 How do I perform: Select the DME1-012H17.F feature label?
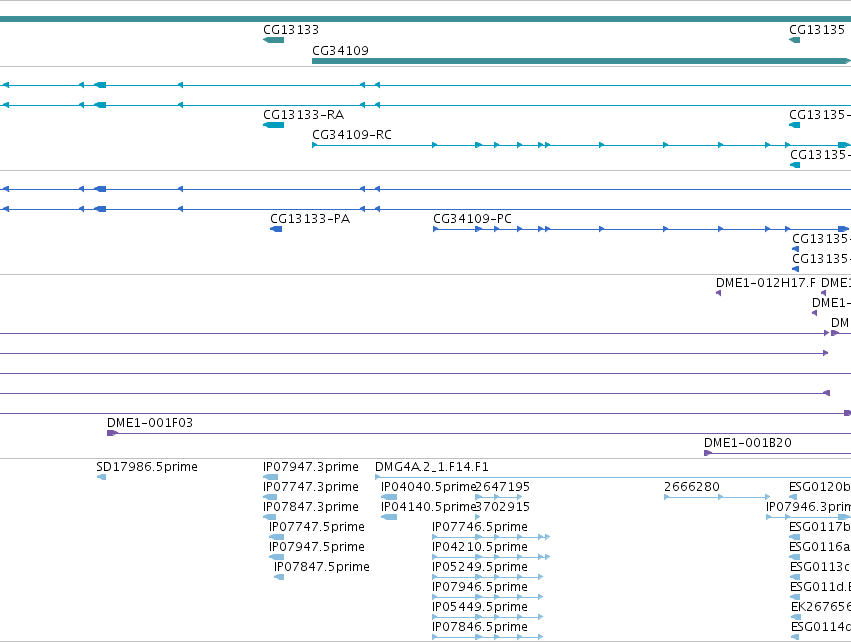tap(766, 283)
